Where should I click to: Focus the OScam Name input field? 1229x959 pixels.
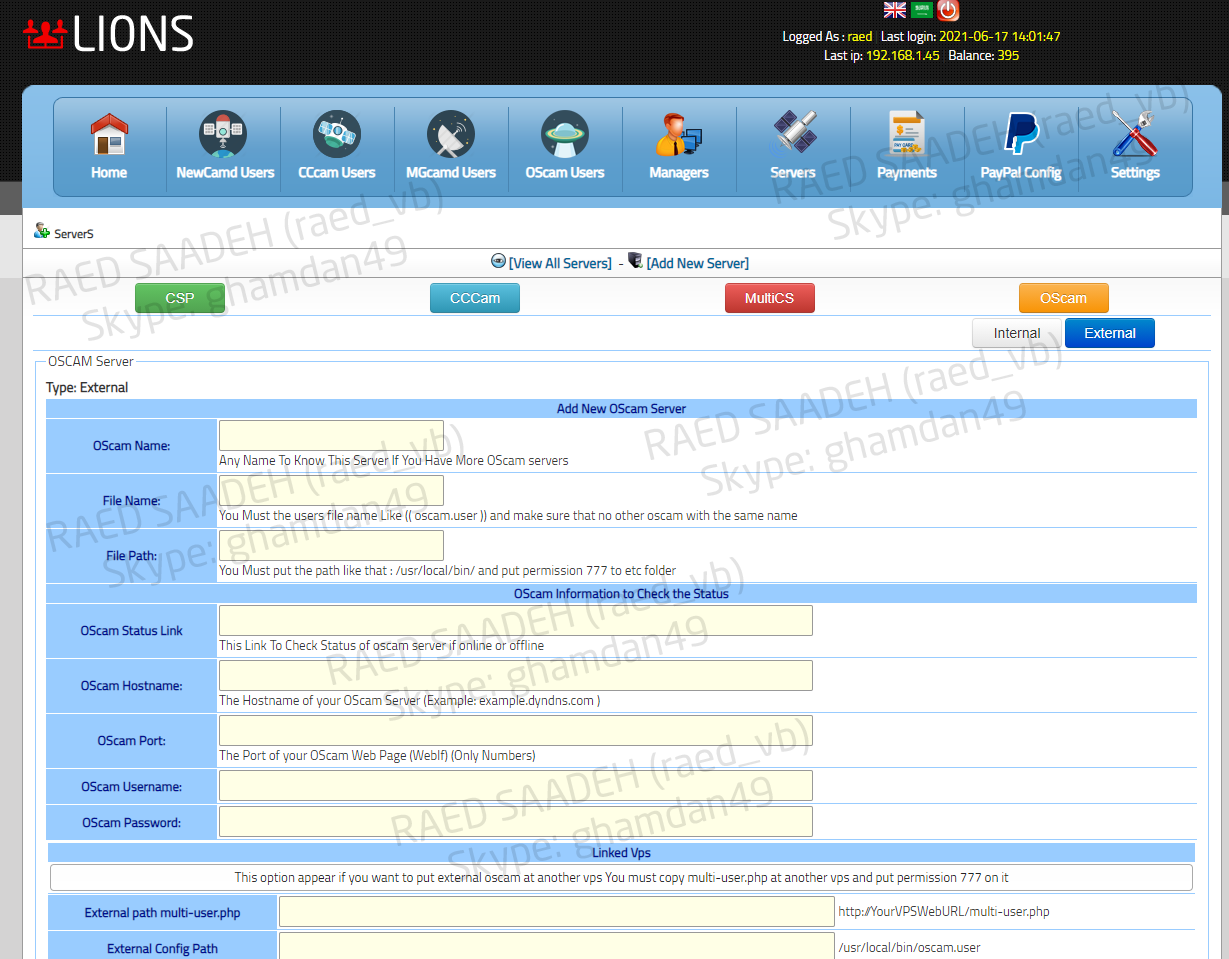coord(331,436)
